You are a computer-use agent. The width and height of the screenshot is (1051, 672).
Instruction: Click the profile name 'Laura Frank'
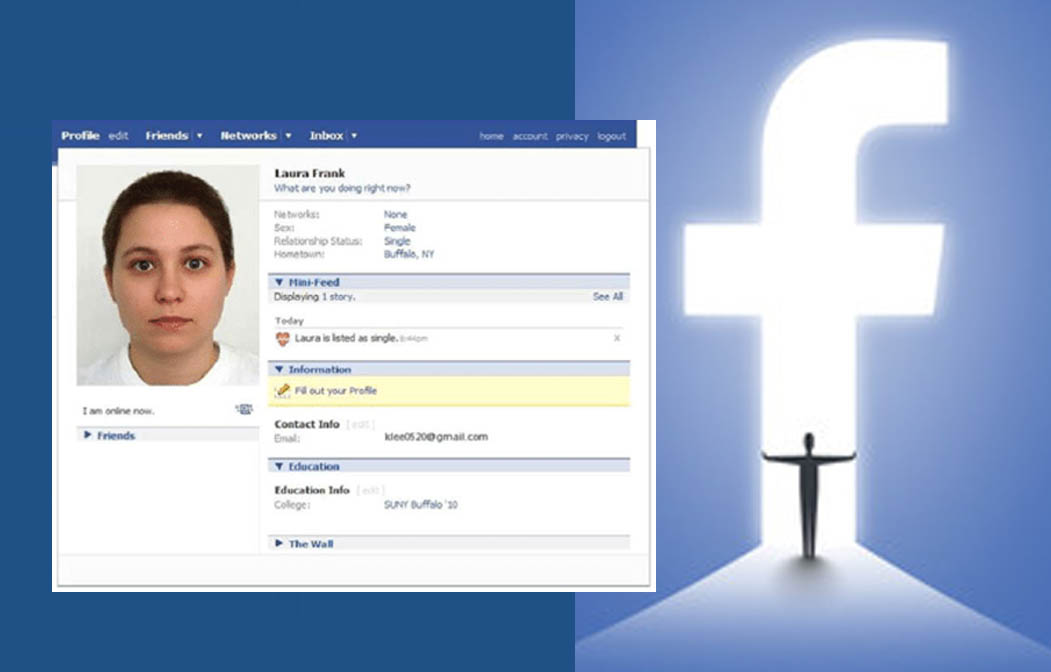(310, 174)
